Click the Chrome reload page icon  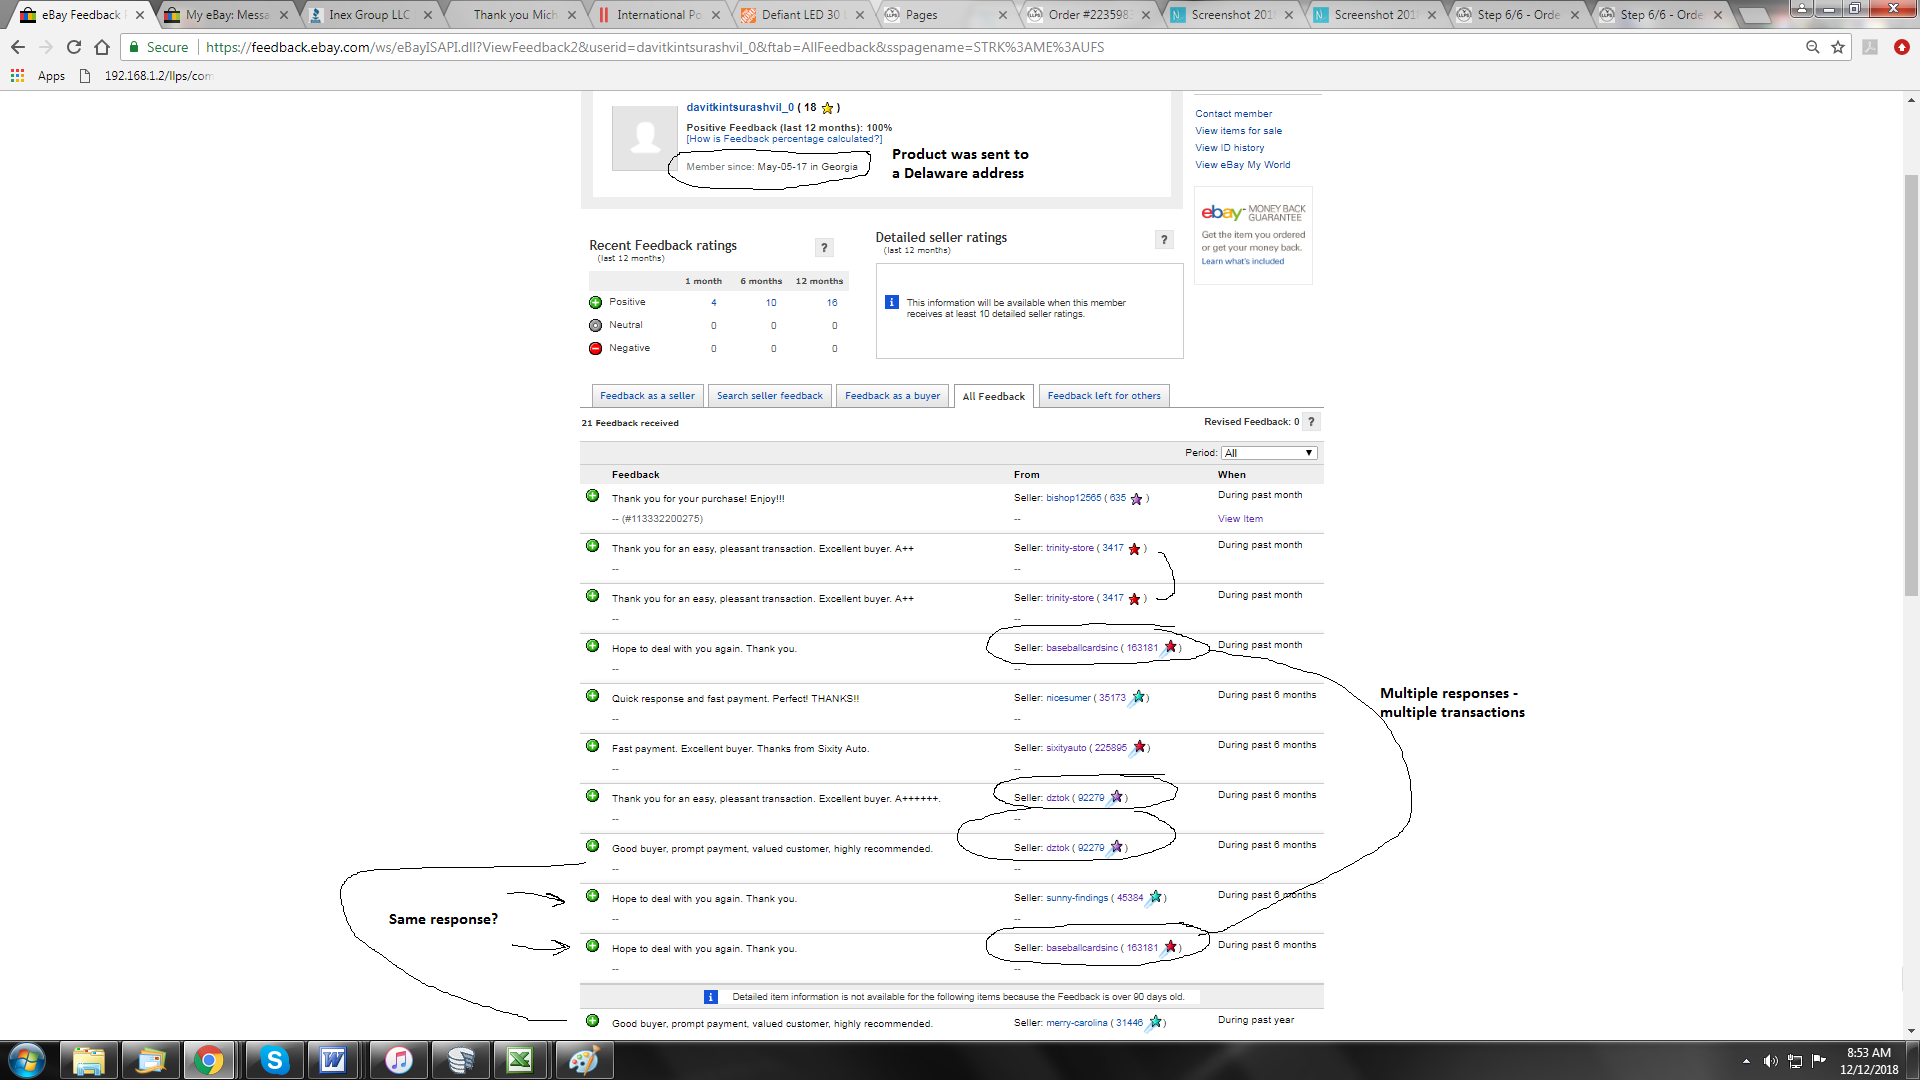click(74, 47)
